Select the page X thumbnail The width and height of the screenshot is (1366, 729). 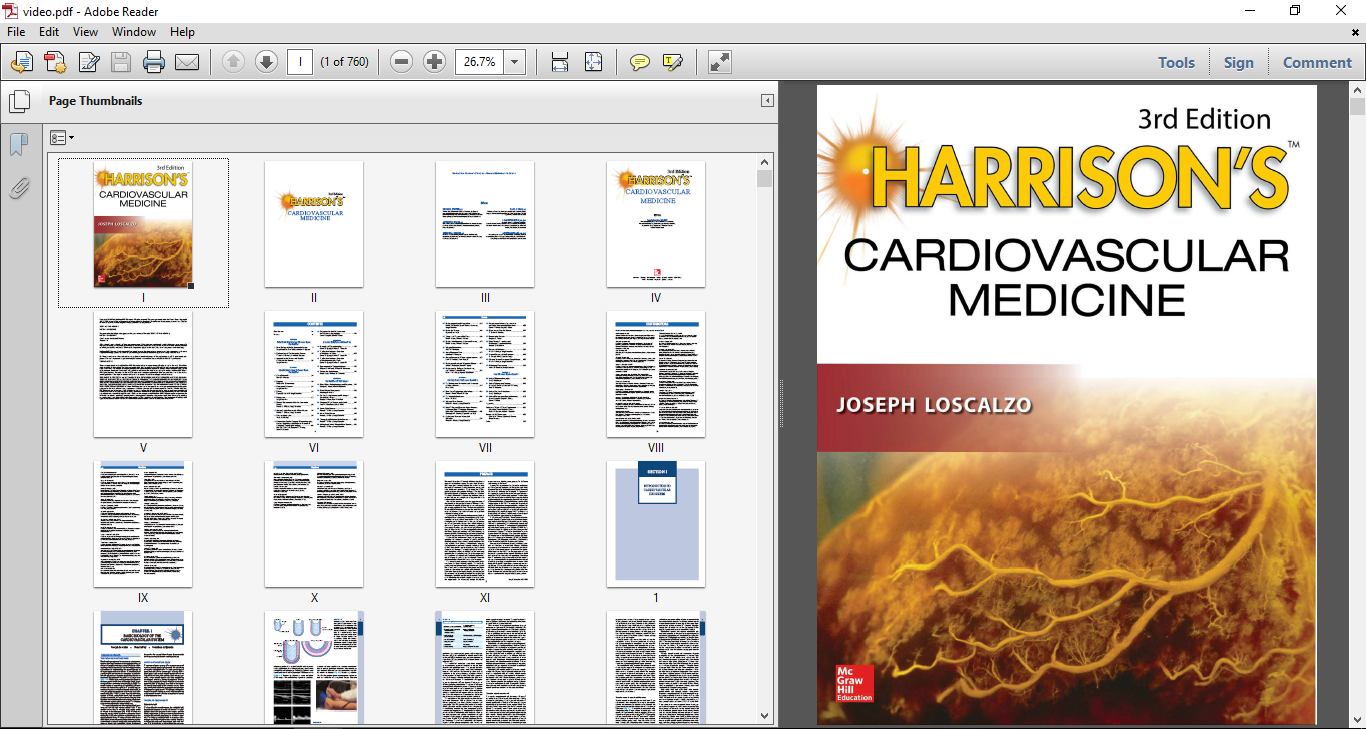click(314, 524)
